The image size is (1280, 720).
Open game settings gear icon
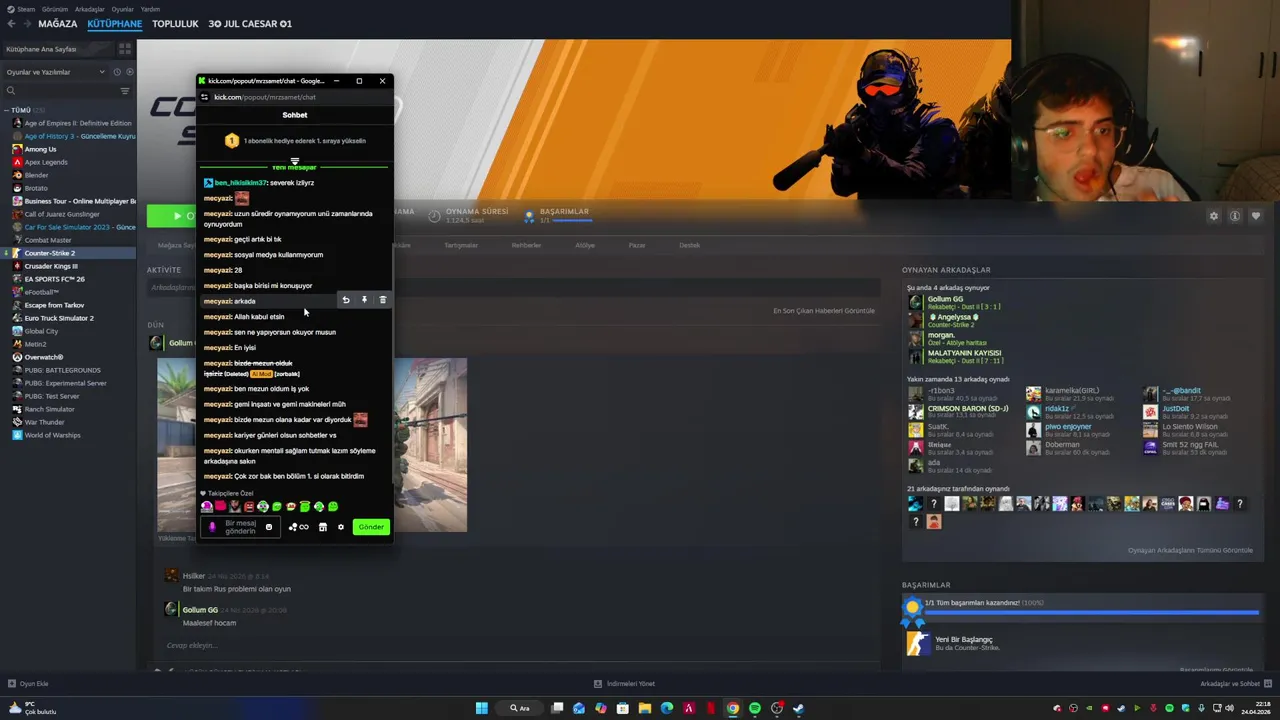pos(1214,216)
